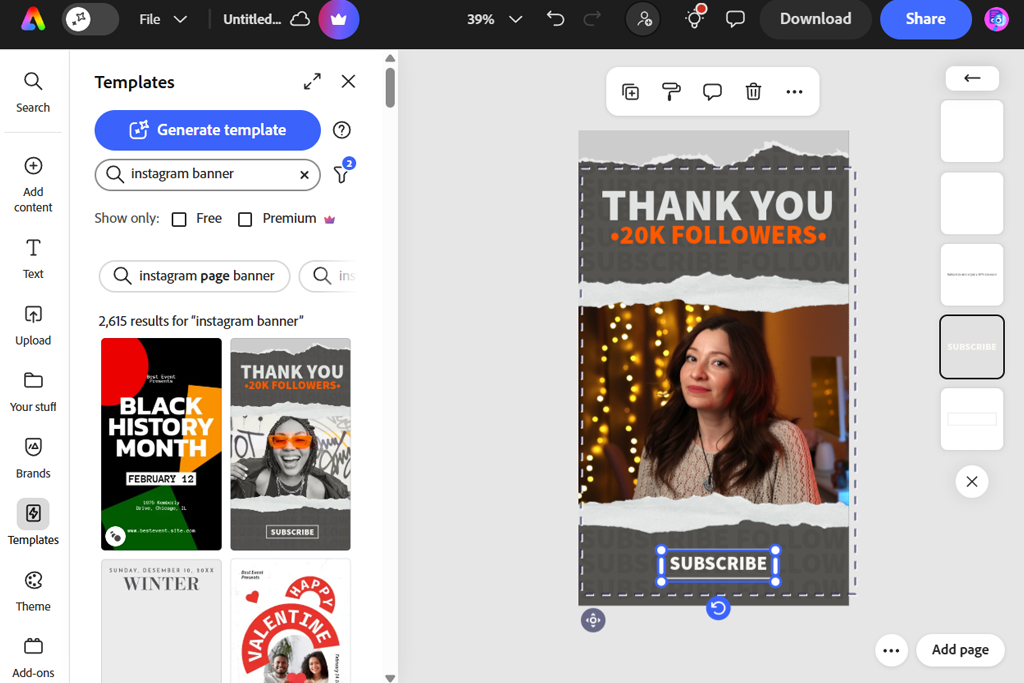Open the lightbulb tips icon
The height and width of the screenshot is (683, 1024).
coord(695,18)
